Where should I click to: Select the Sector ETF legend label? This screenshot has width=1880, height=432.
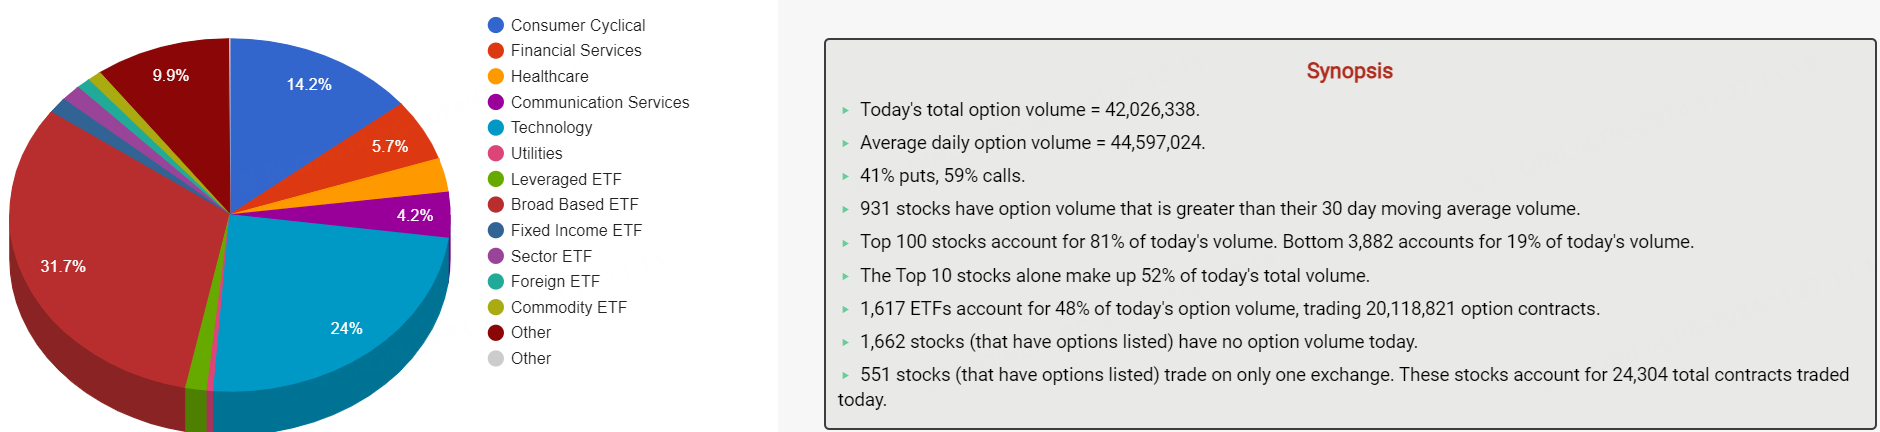(551, 256)
